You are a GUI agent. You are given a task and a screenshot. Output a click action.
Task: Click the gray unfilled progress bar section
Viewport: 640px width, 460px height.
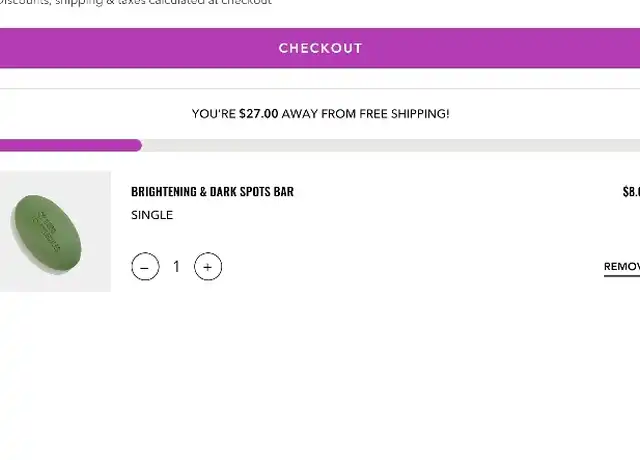pos(391,145)
